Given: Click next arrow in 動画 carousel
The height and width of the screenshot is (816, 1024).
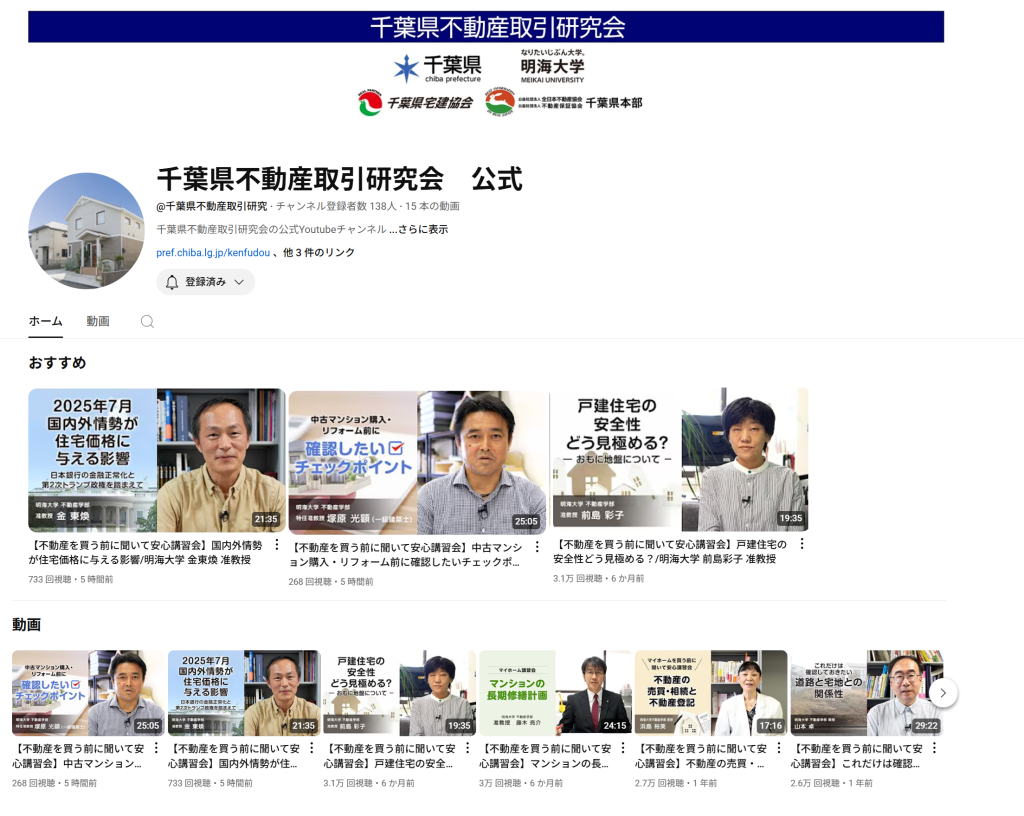Looking at the screenshot, I should point(943,693).
